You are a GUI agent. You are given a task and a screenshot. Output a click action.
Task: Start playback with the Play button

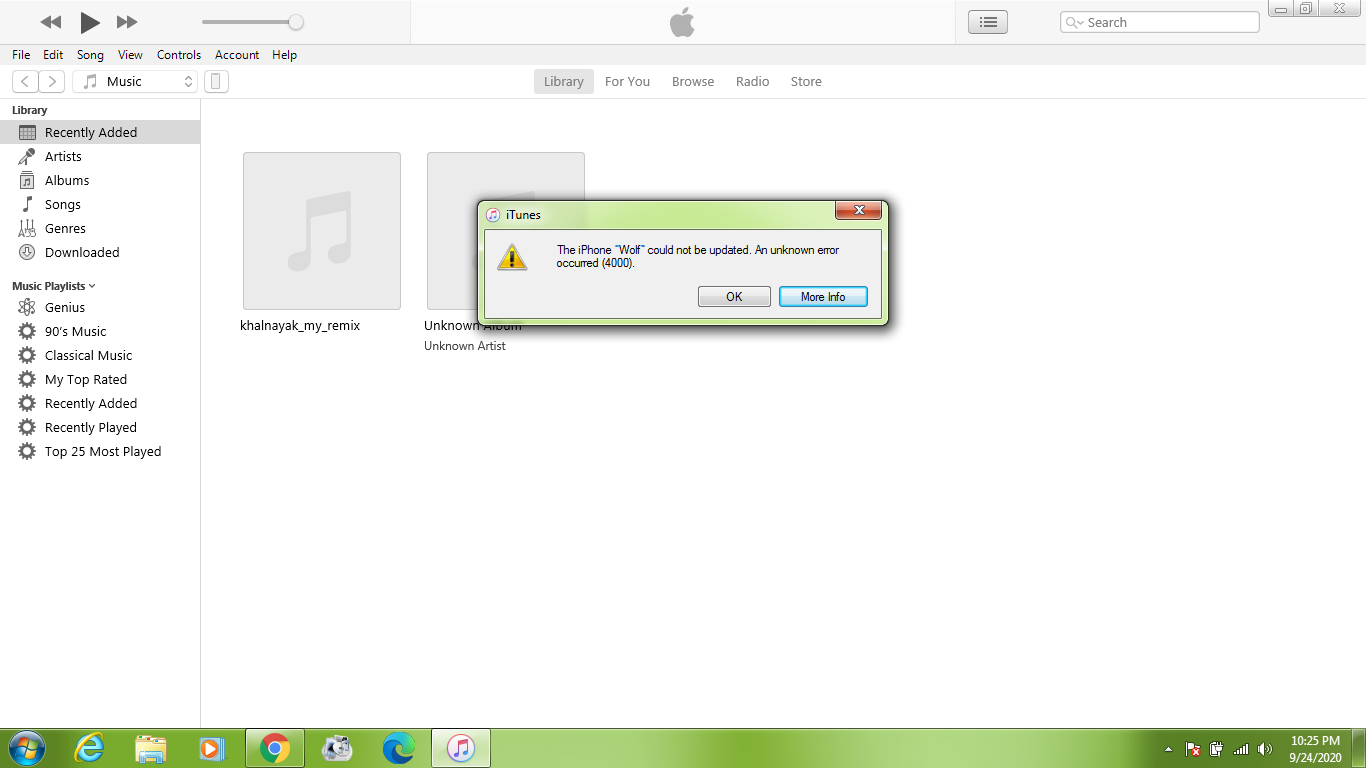pos(90,22)
